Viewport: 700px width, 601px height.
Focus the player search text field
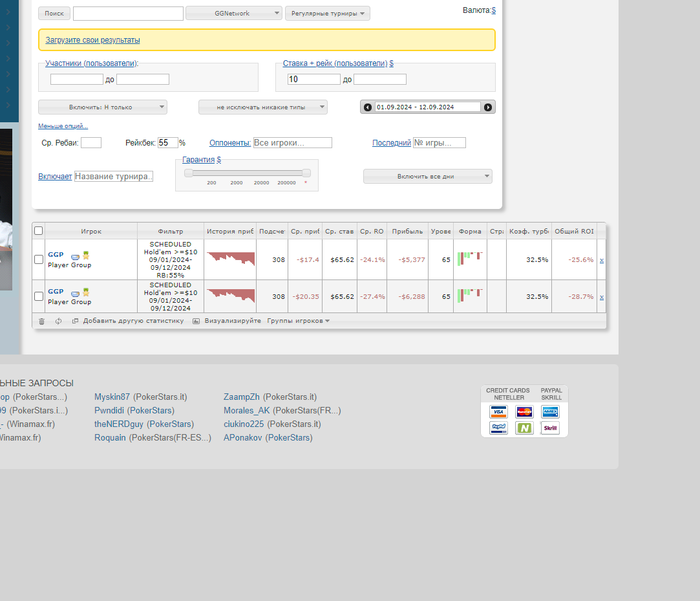pyautogui.click(x=128, y=13)
